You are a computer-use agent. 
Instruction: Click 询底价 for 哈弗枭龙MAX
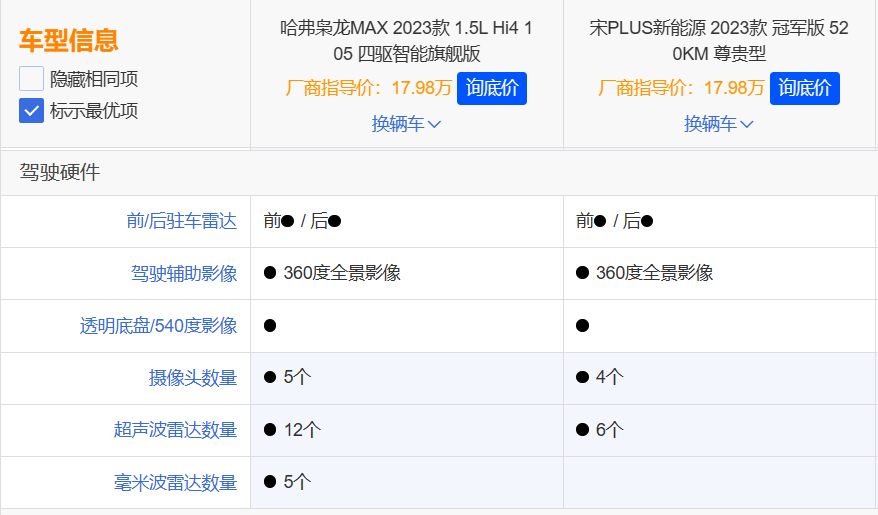[x=492, y=88]
